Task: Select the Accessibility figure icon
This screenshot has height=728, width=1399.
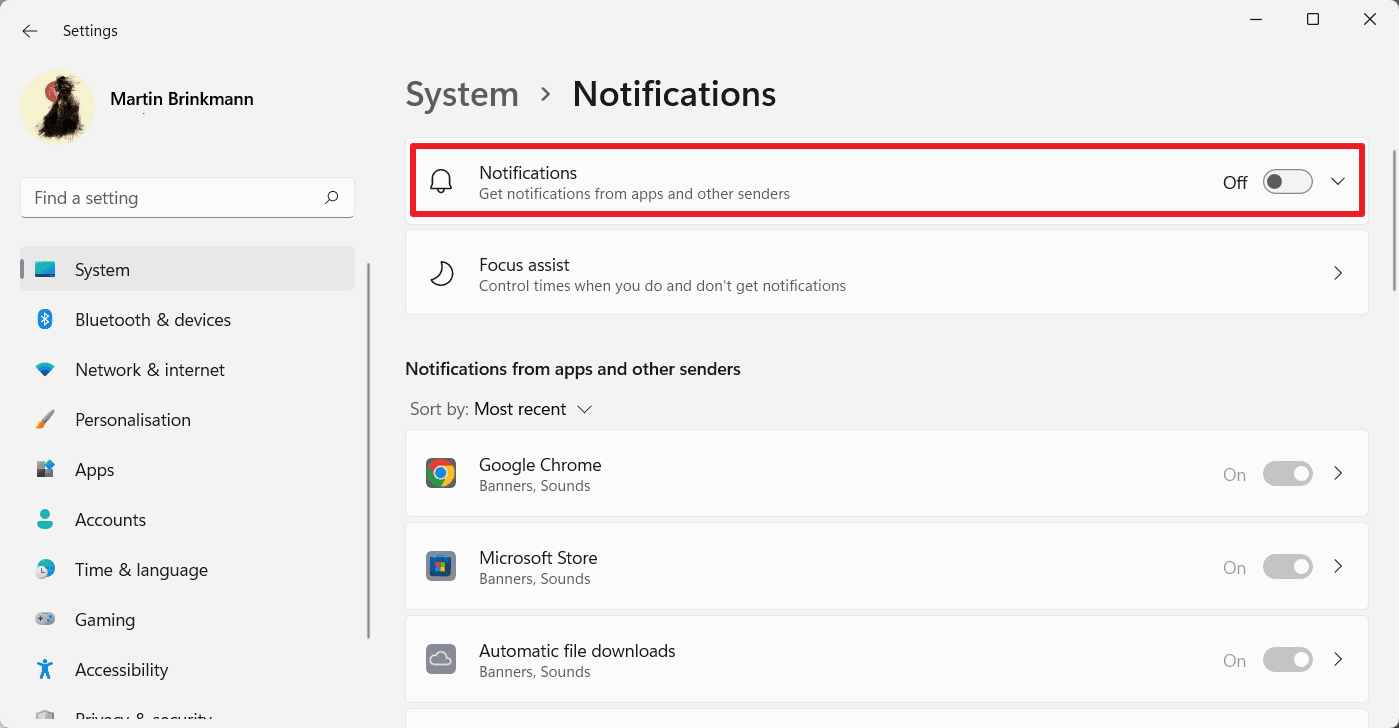Action: (x=45, y=669)
